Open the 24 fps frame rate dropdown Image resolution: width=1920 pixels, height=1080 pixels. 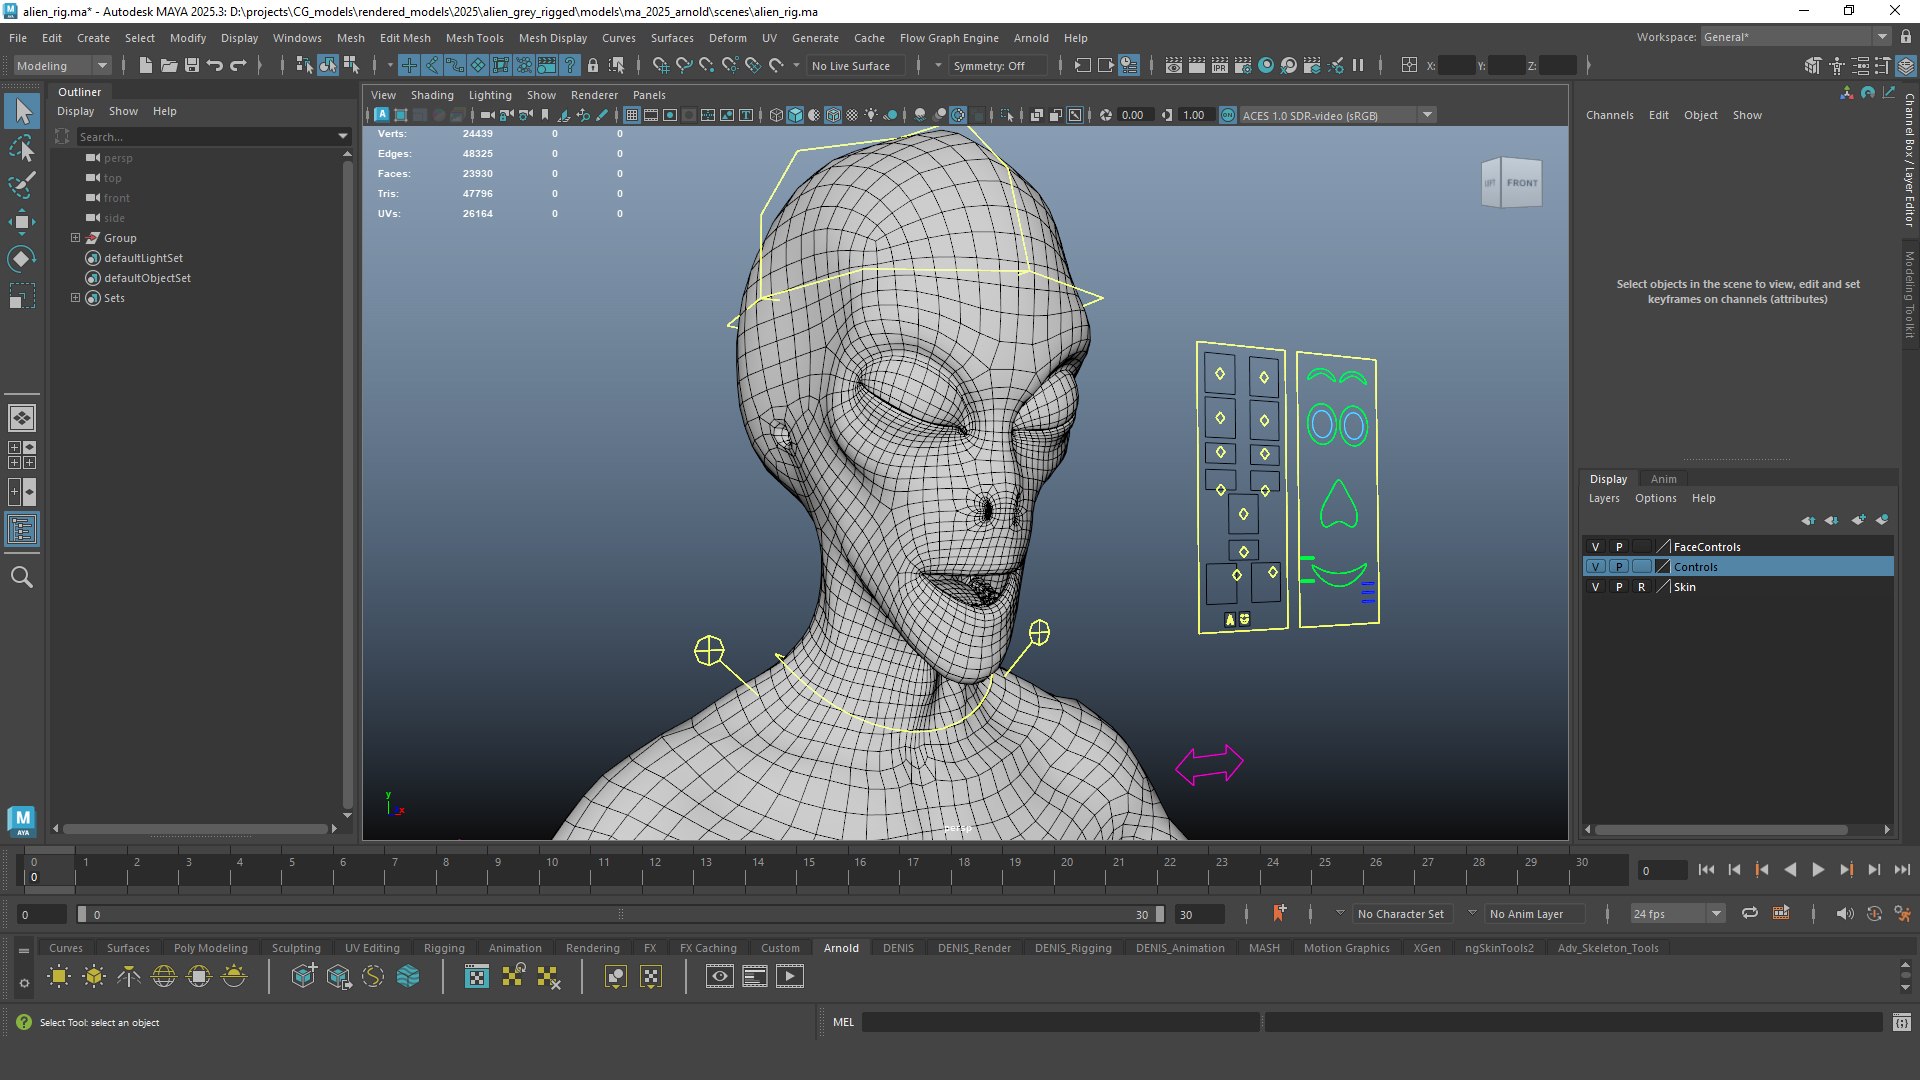tap(1677, 913)
